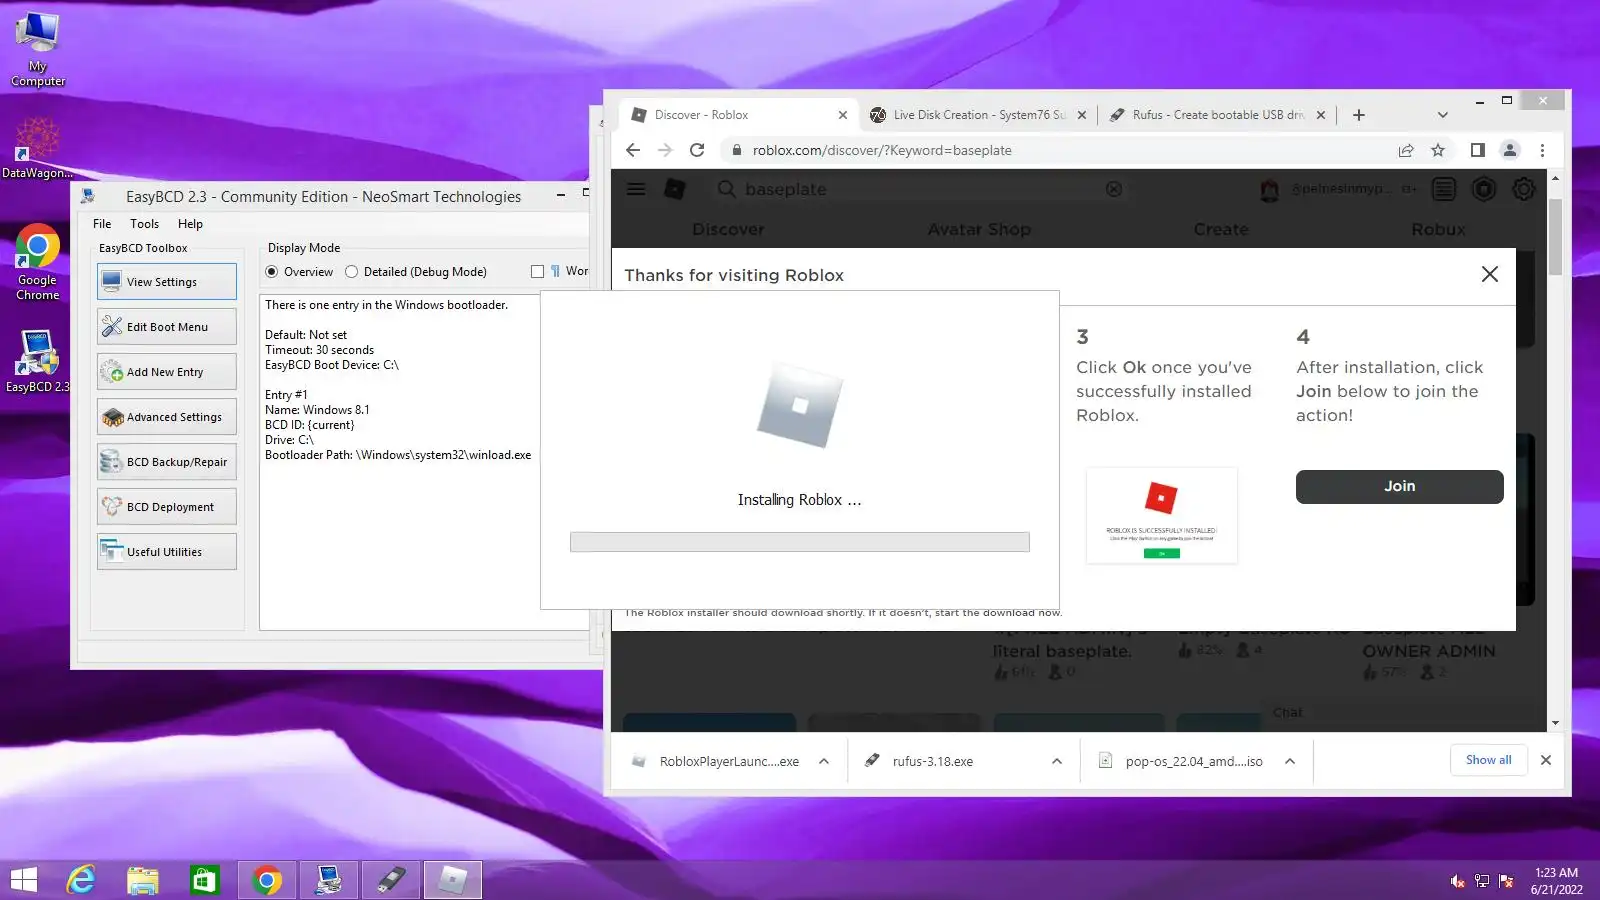Open BCD Backup/Repair
This screenshot has height=900, width=1600.
[x=167, y=462]
